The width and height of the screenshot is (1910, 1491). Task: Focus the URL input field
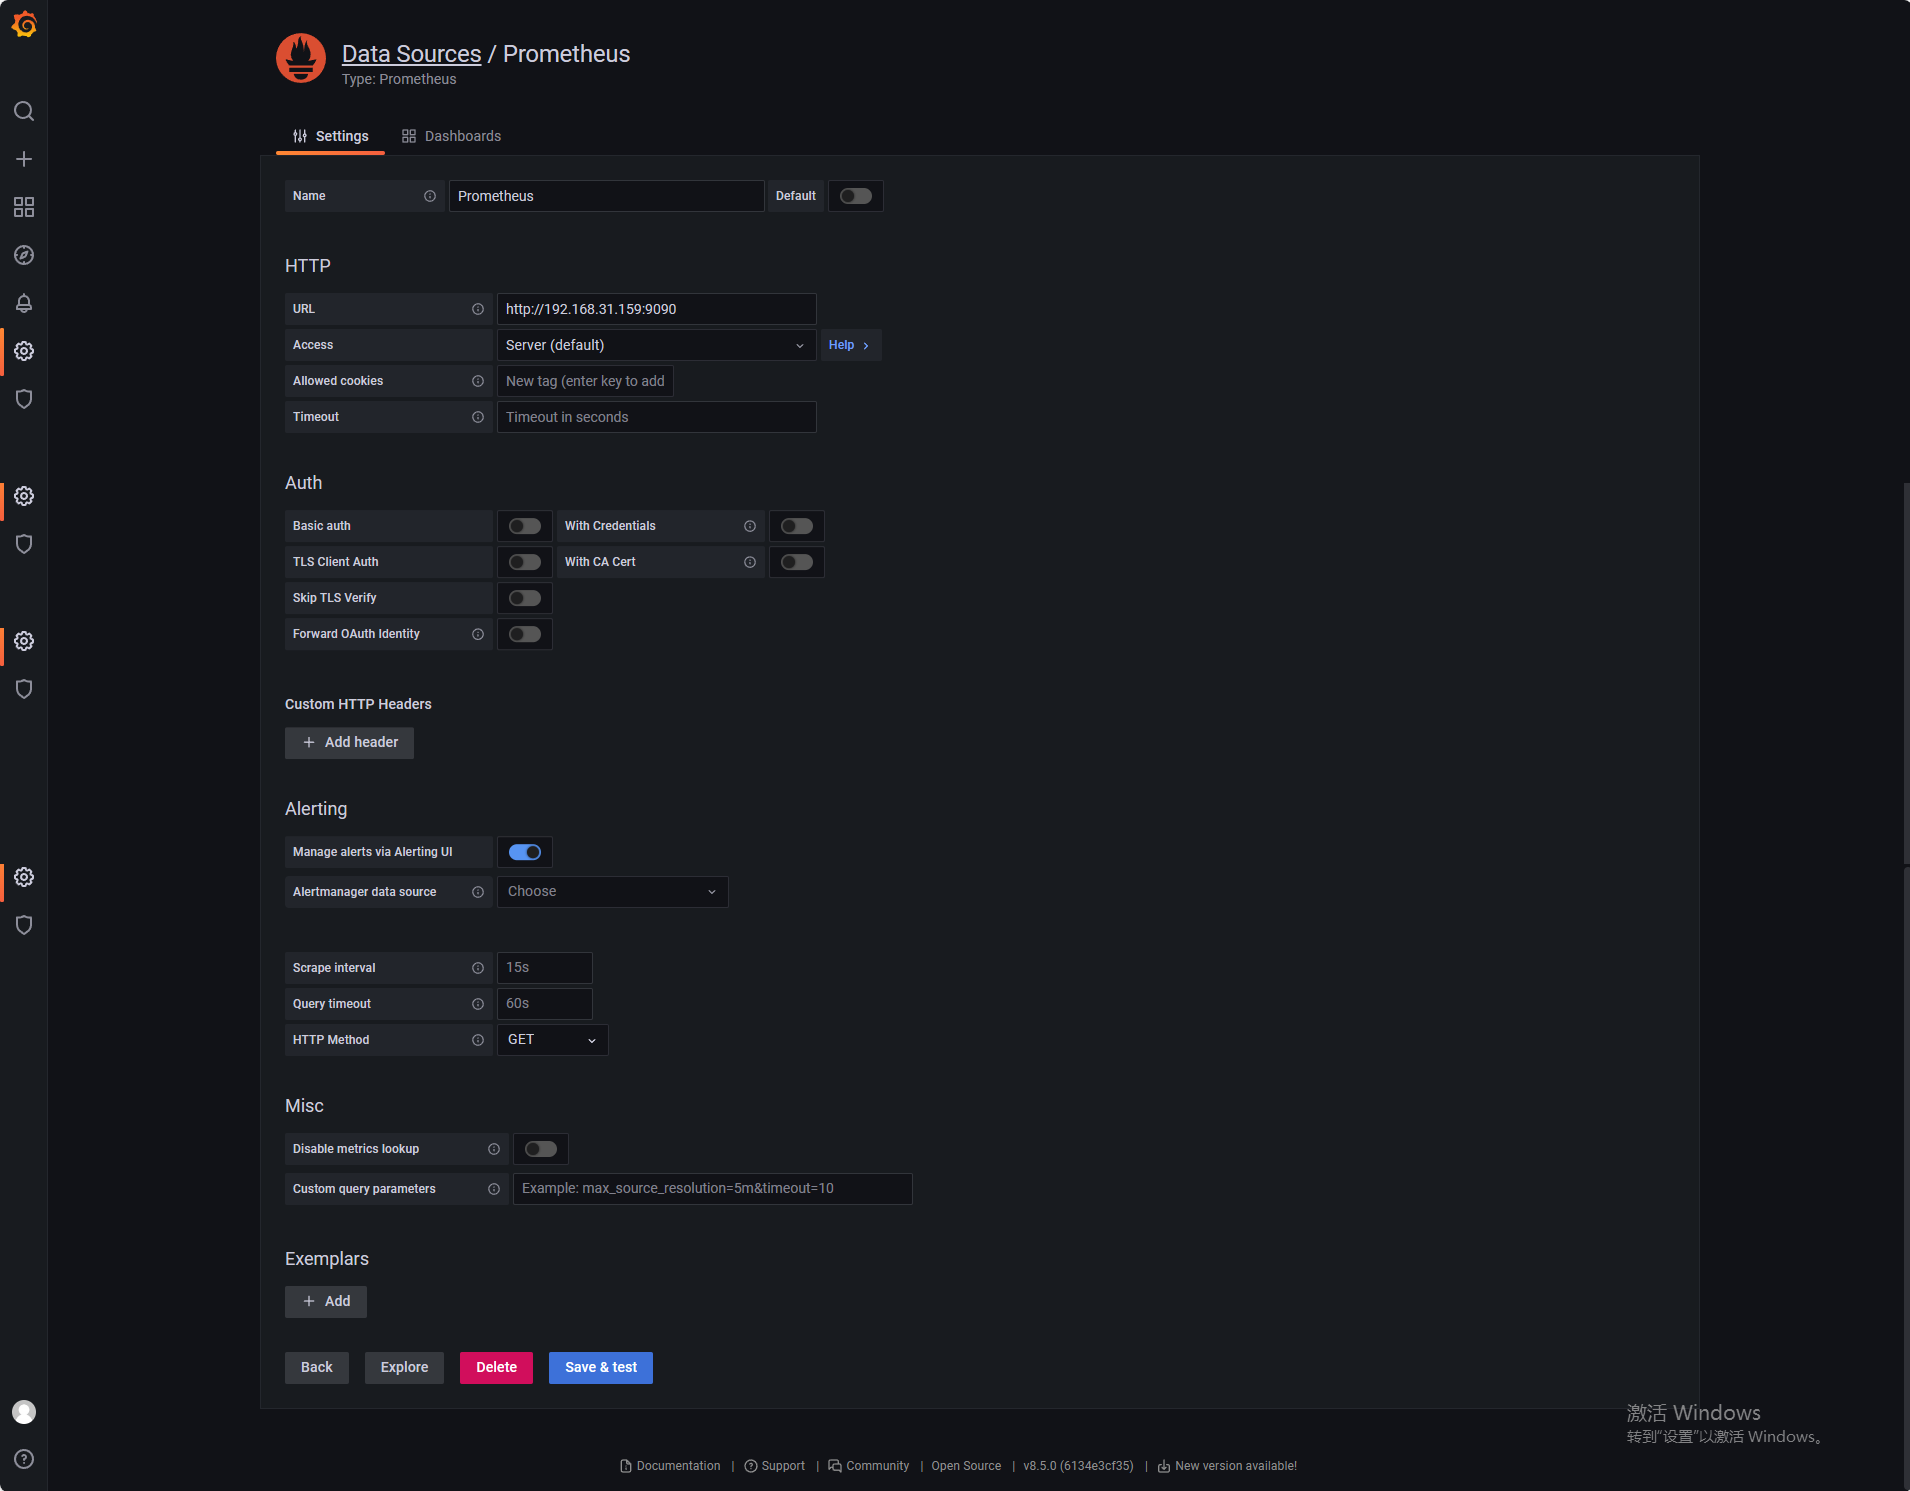coord(657,309)
